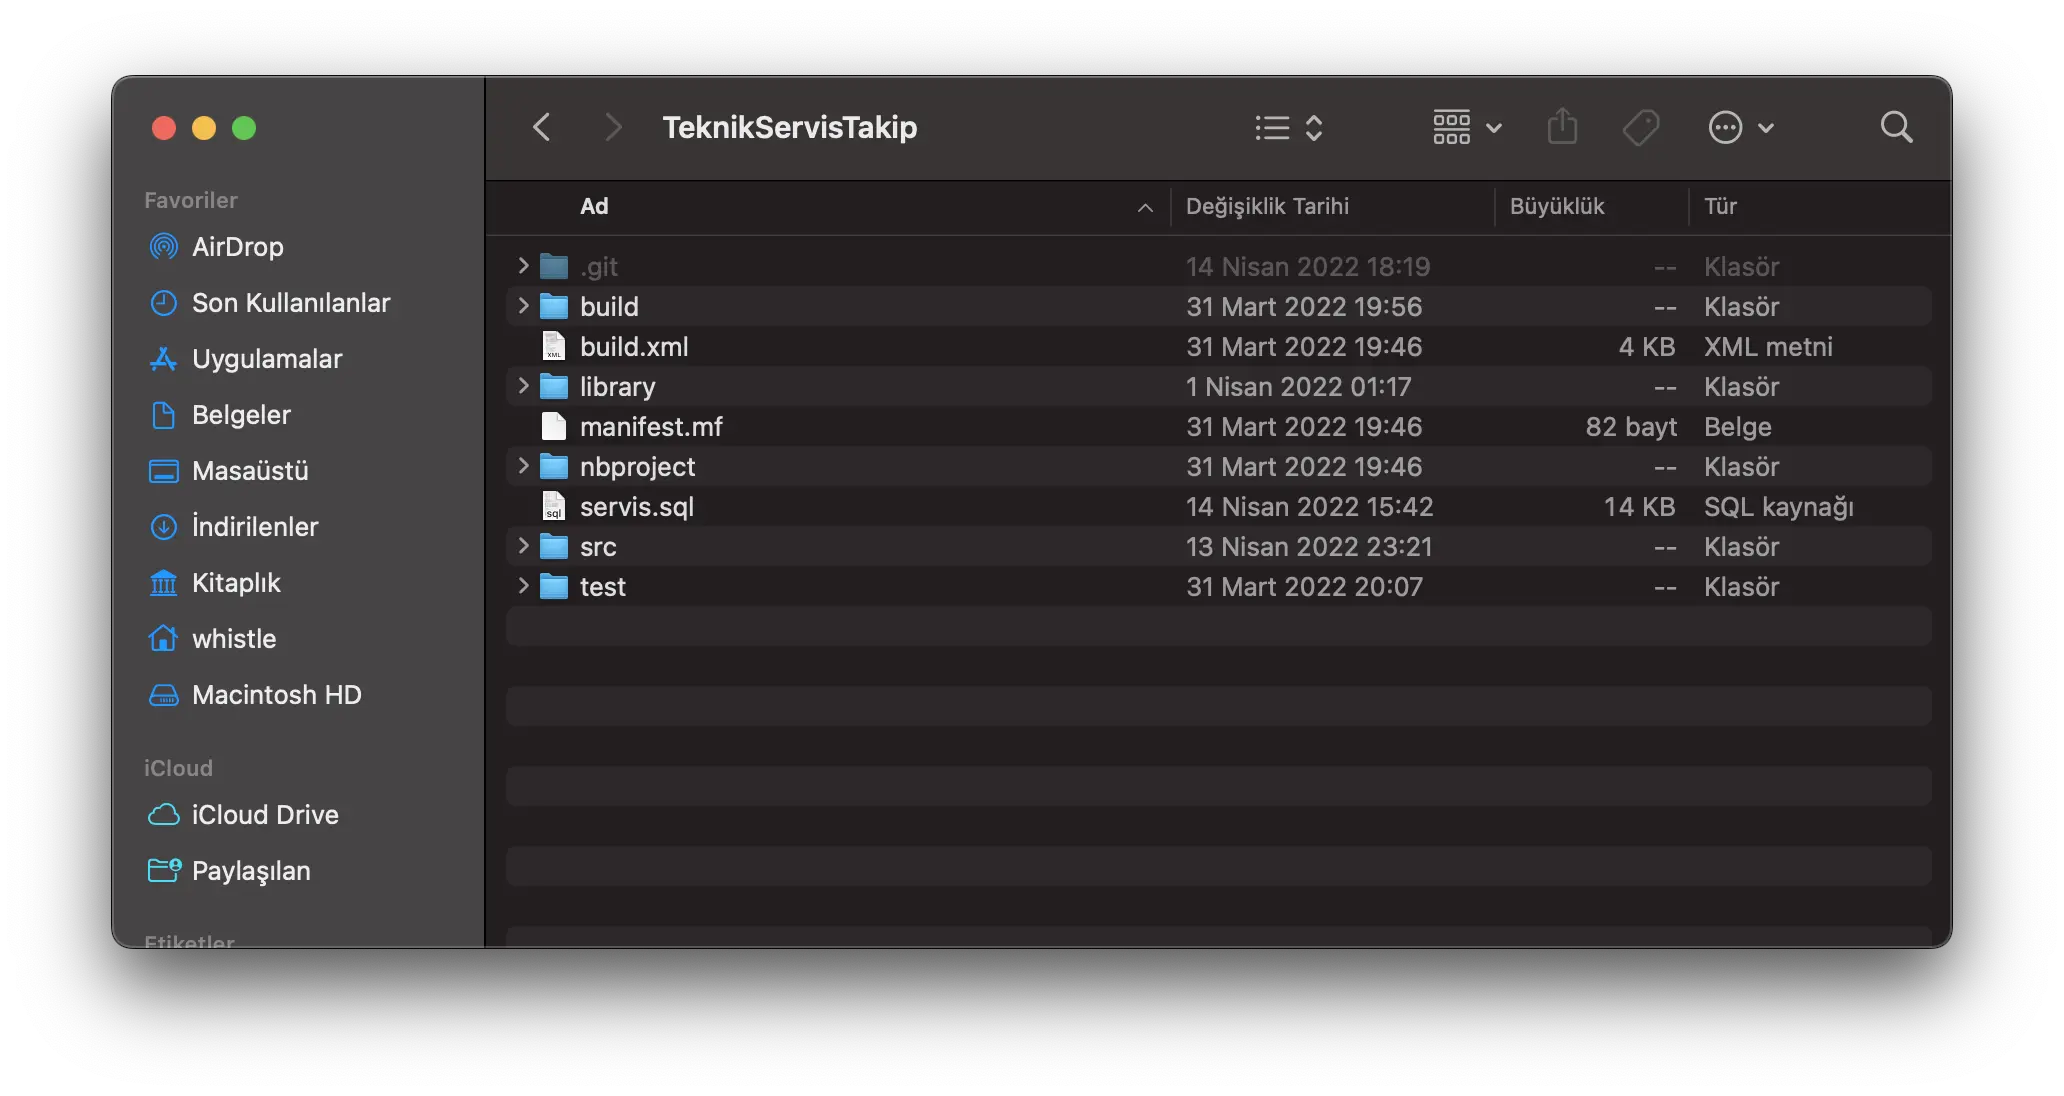The width and height of the screenshot is (2064, 1096).
Task: Click the Favoriler section heading
Action: coord(191,200)
